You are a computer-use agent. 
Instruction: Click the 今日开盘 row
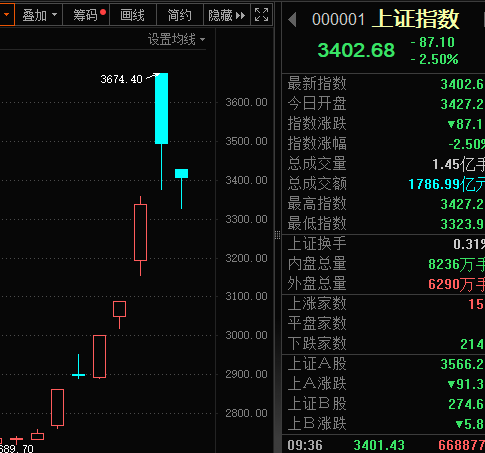(x=383, y=104)
